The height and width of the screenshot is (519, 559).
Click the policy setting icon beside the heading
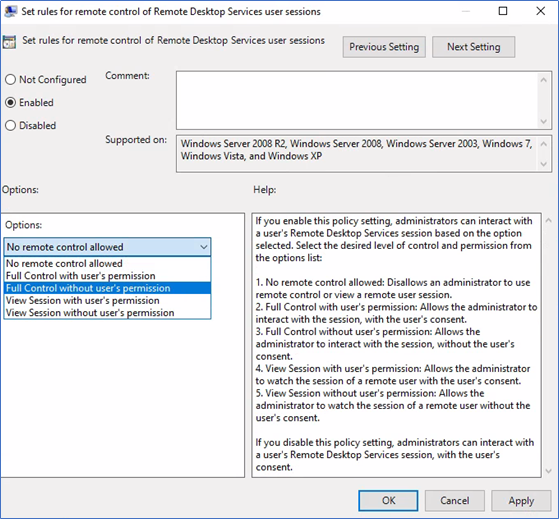[x=9, y=42]
